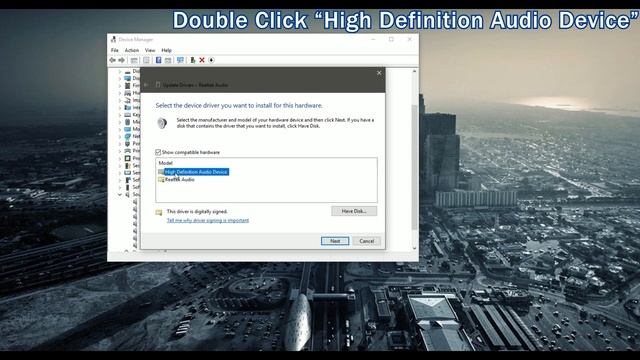Expand the Human Interface Devices tree node
640x360 pixels.
120,93
